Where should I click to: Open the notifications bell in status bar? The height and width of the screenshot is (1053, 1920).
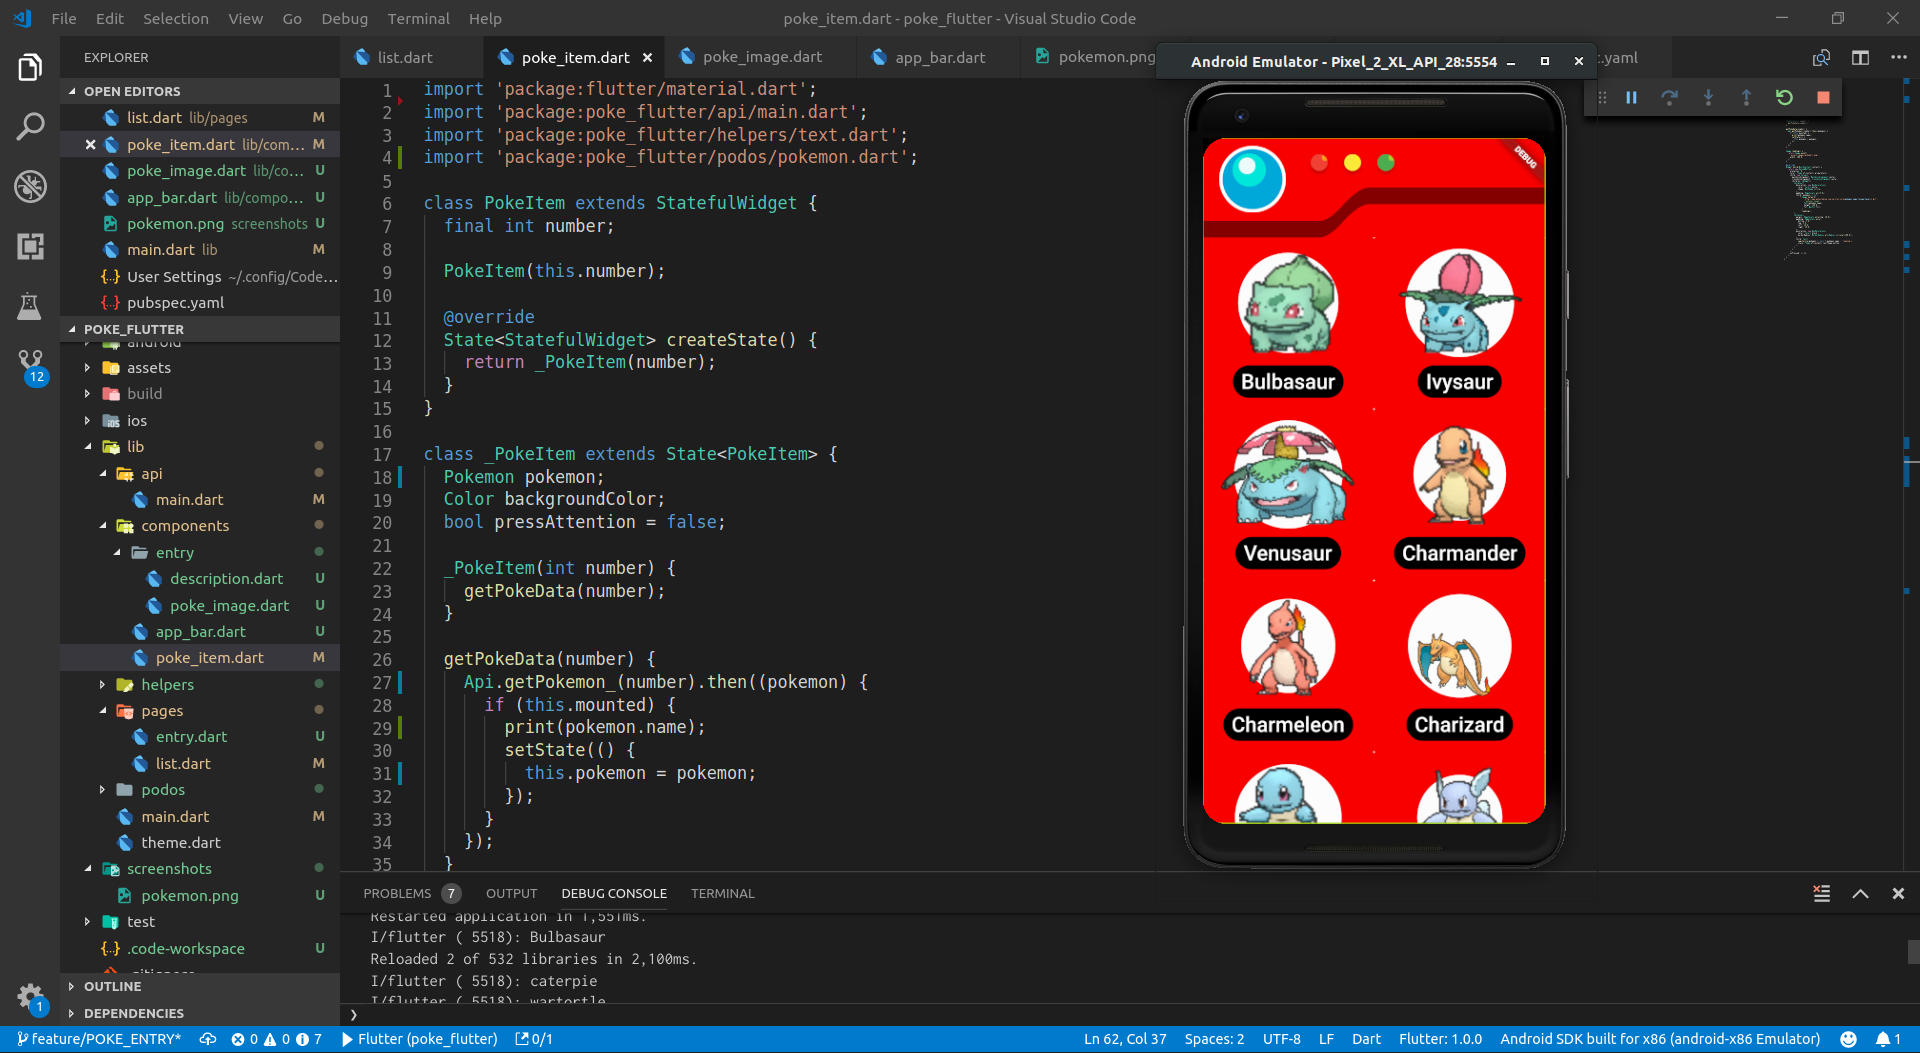1888,1039
